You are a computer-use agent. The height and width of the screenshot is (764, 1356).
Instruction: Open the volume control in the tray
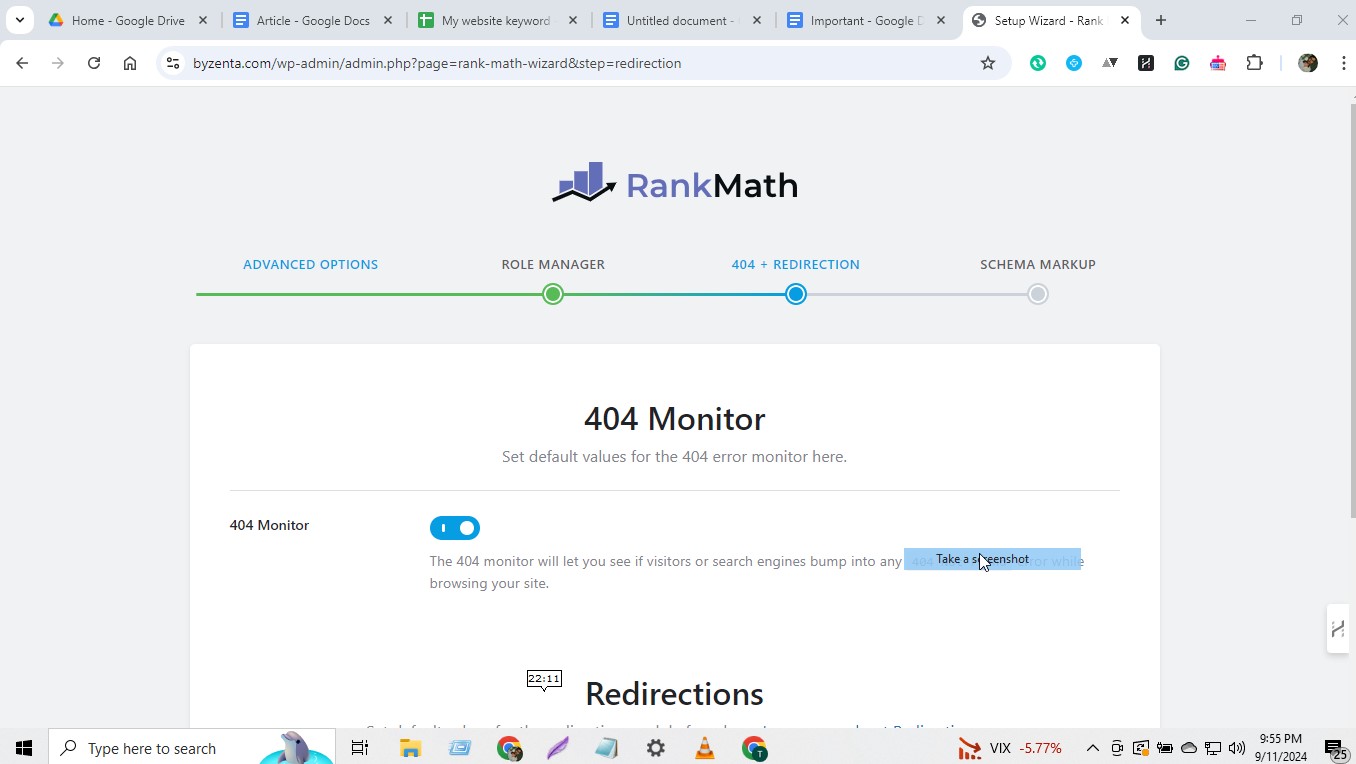point(1237,748)
